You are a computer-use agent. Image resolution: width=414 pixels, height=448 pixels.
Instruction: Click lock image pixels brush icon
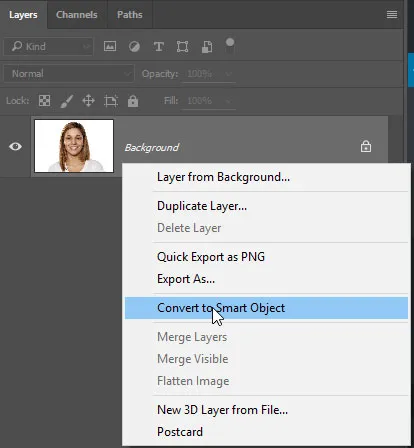click(67, 101)
